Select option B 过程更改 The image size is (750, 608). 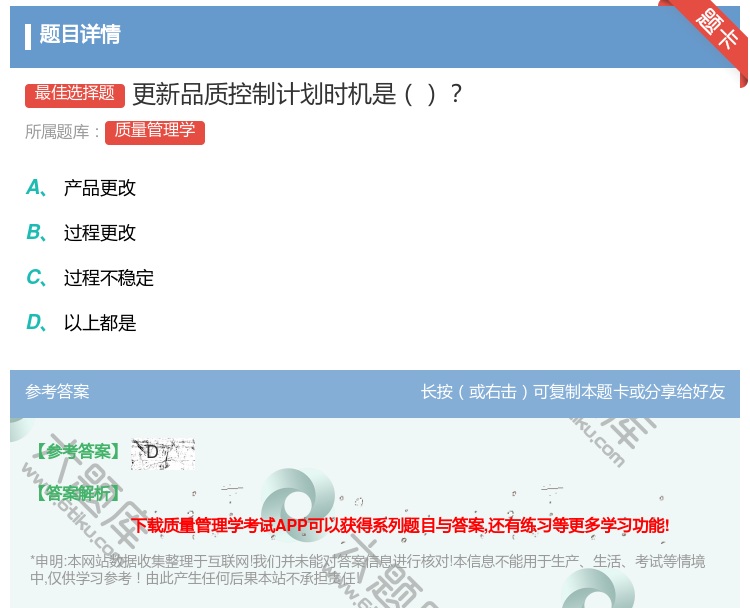(81, 233)
